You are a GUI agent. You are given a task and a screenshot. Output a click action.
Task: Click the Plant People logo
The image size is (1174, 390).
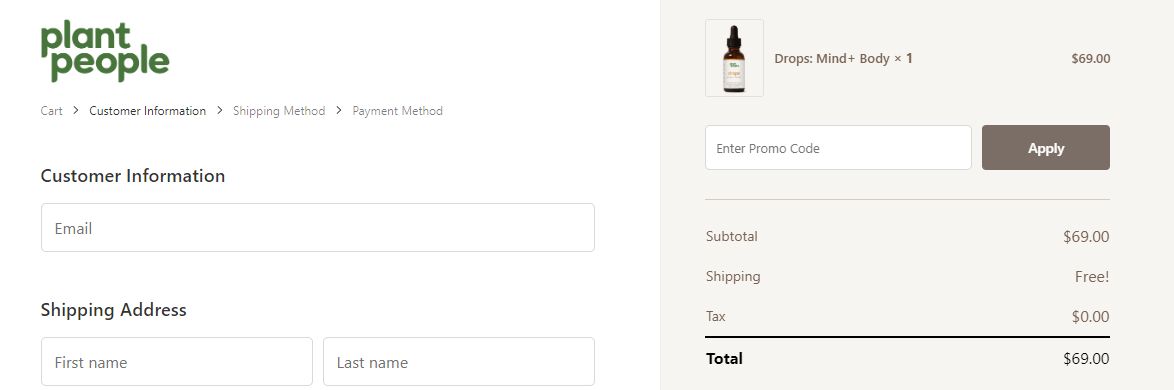pyautogui.click(x=105, y=51)
